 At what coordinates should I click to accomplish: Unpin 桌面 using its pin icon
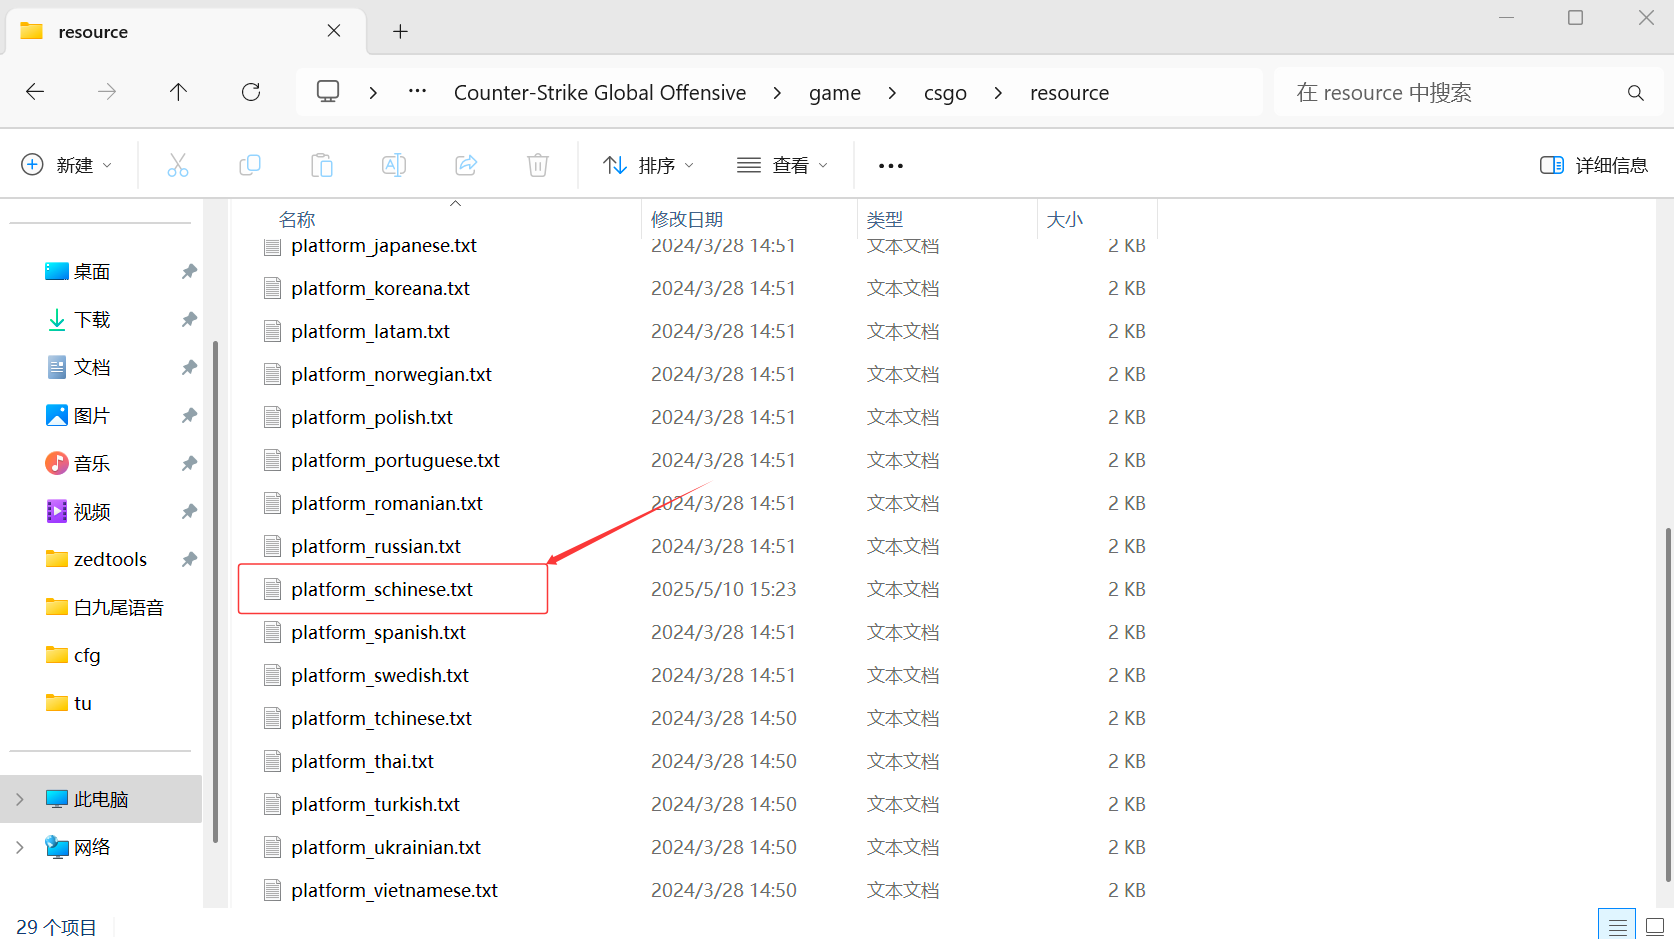pos(189,272)
